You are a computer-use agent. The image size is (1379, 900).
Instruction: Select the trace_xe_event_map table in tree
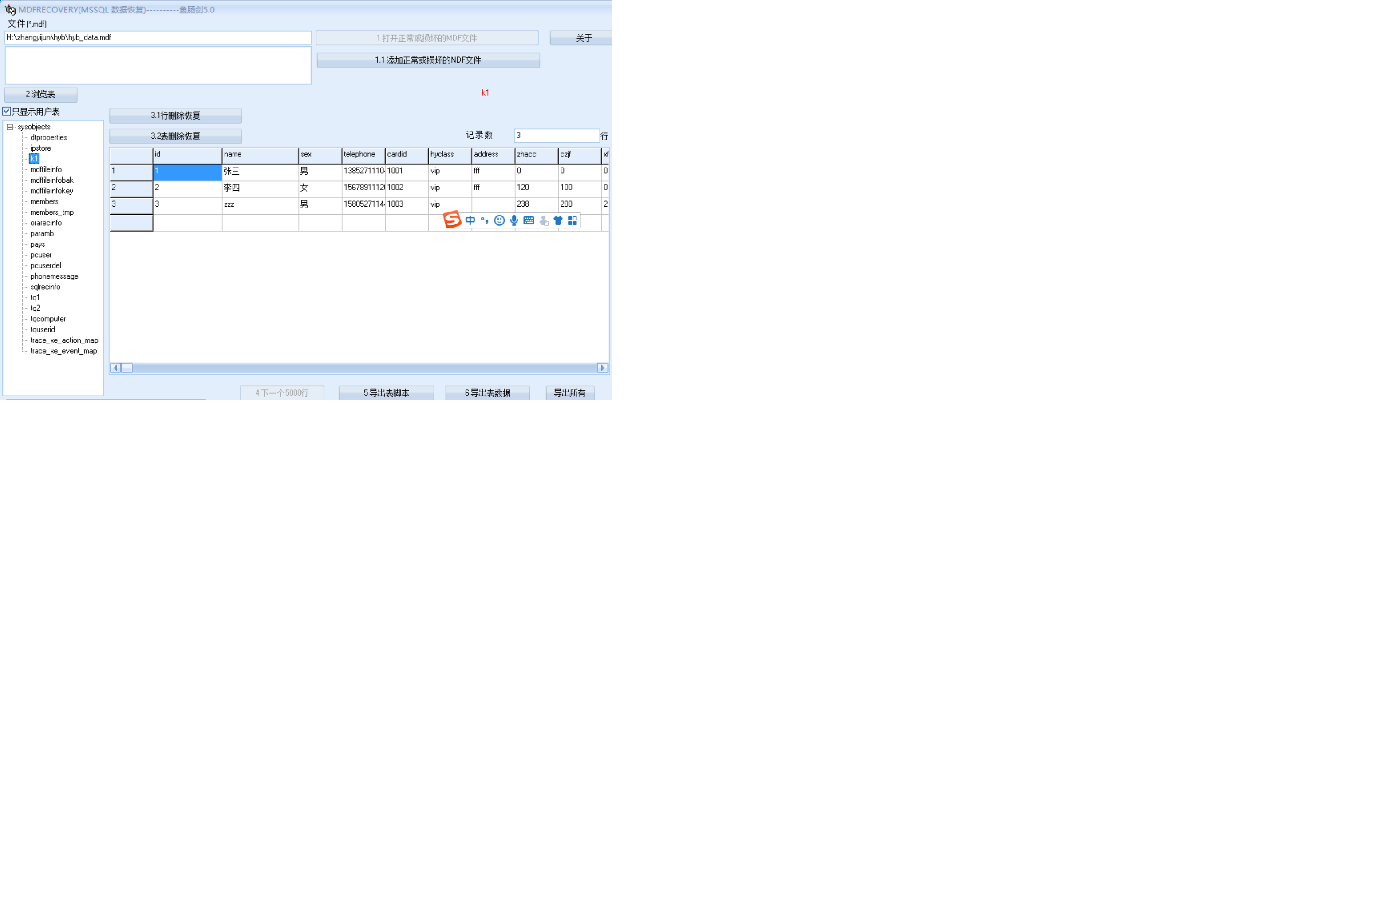click(x=64, y=351)
